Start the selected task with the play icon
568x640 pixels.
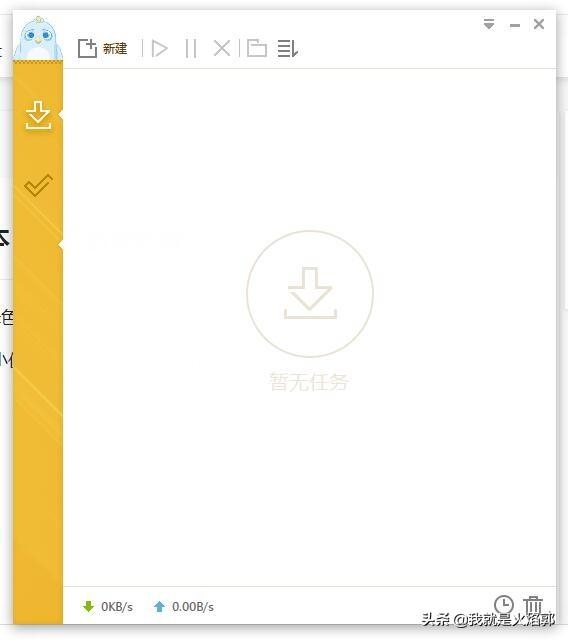pyautogui.click(x=159, y=49)
